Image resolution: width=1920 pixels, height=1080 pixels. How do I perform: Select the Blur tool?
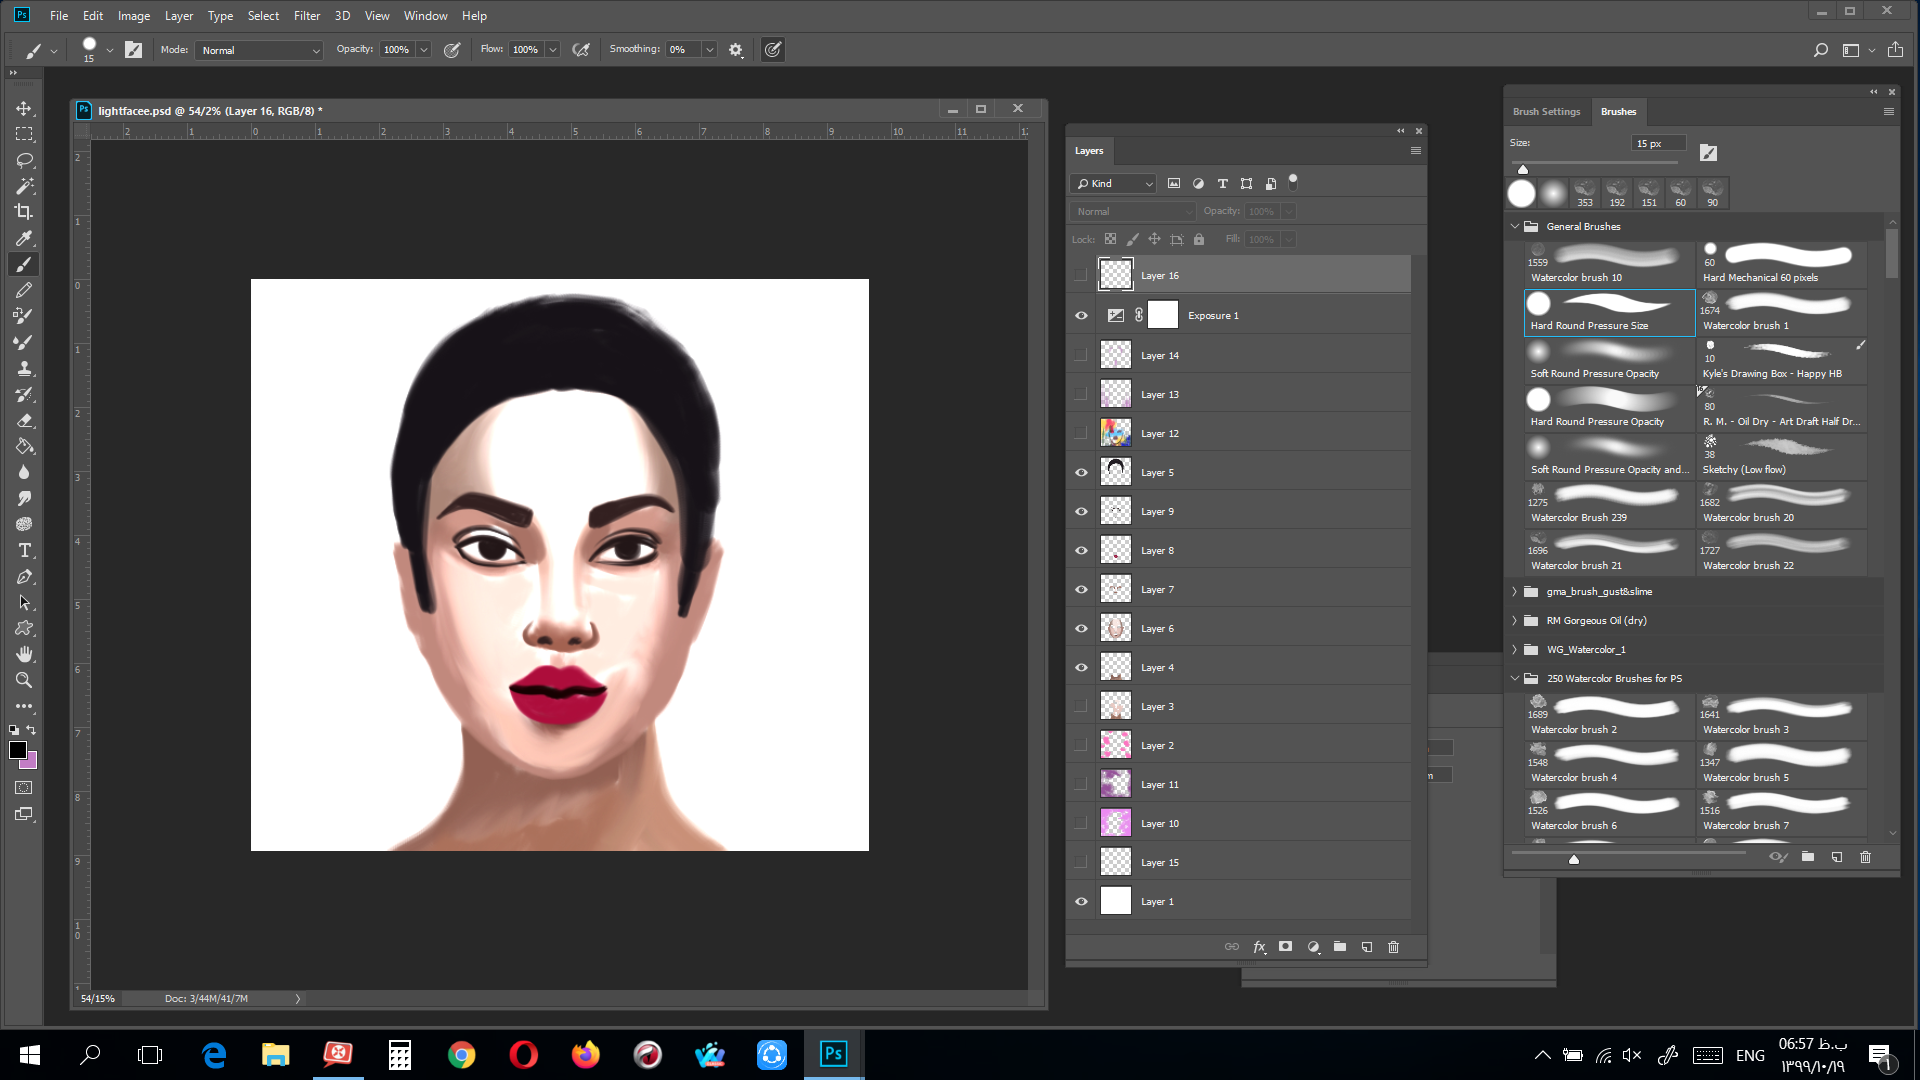pyautogui.click(x=24, y=472)
